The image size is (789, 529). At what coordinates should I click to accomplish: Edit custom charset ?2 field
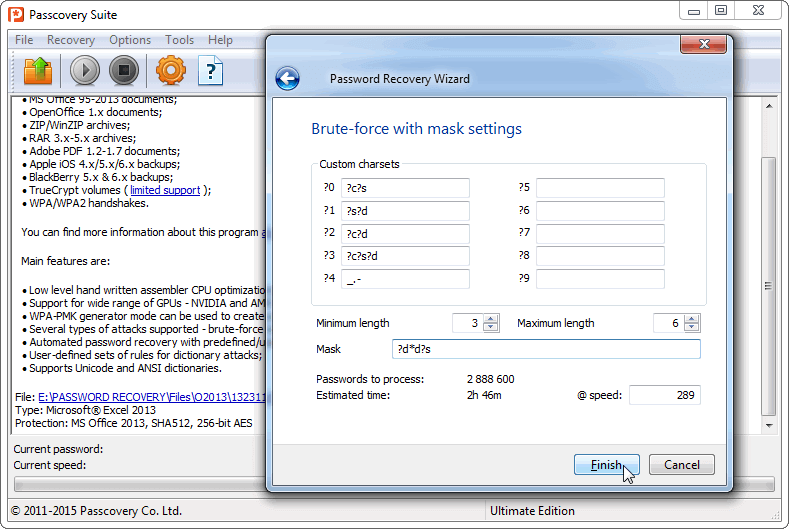pyautogui.click(x=406, y=234)
